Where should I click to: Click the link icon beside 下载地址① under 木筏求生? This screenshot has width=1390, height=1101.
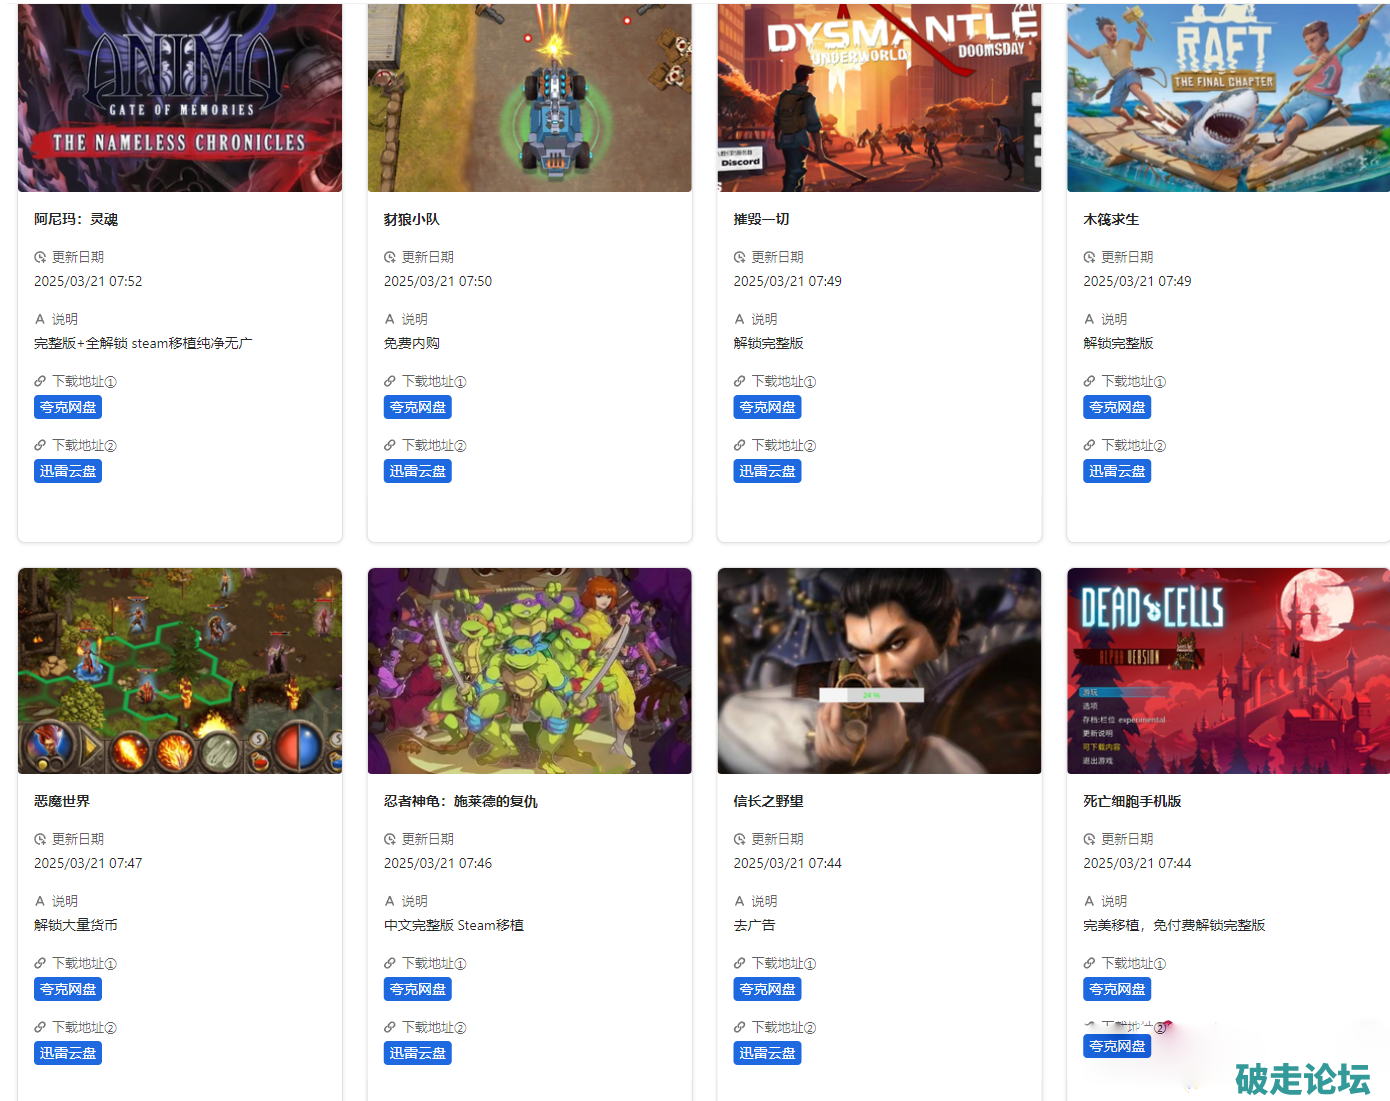pyautogui.click(x=1089, y=381)
